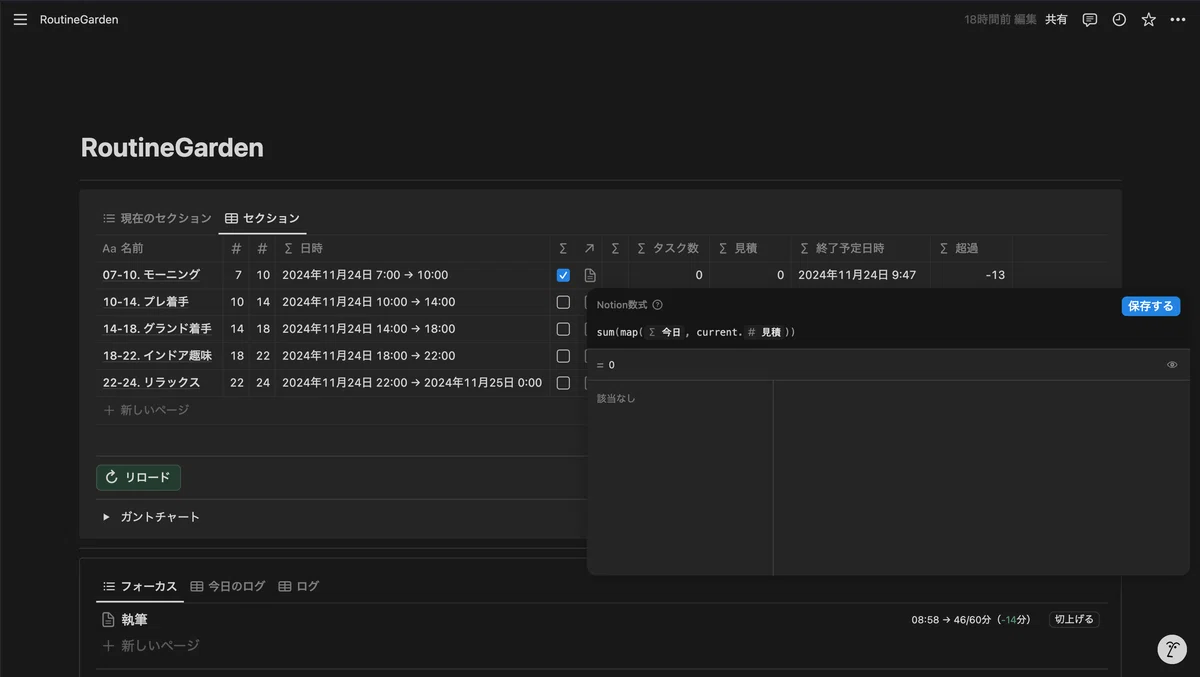Check the 22-24. リラックス checkbox
Image resolution: width=1200 pixels, height=677 pixels.
click(x=563, y=383)
